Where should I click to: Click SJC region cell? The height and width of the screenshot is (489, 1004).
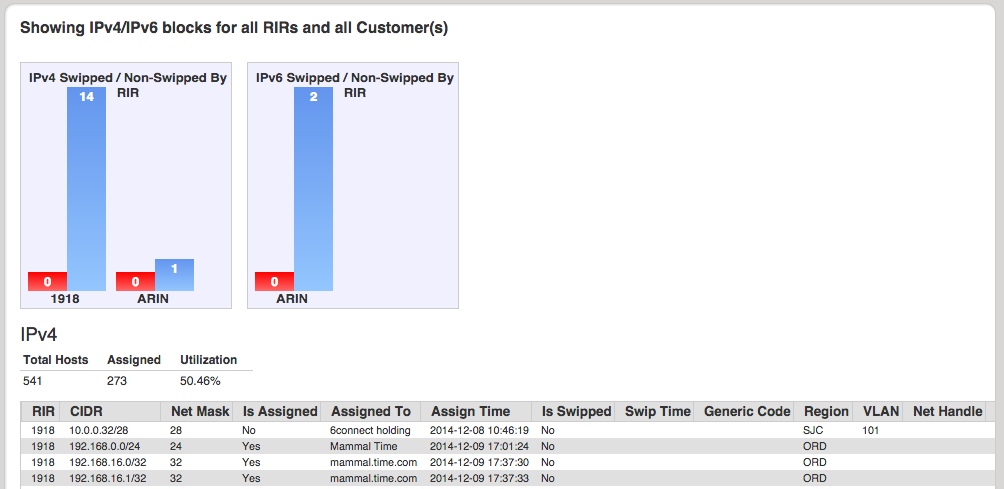[813, 431]
